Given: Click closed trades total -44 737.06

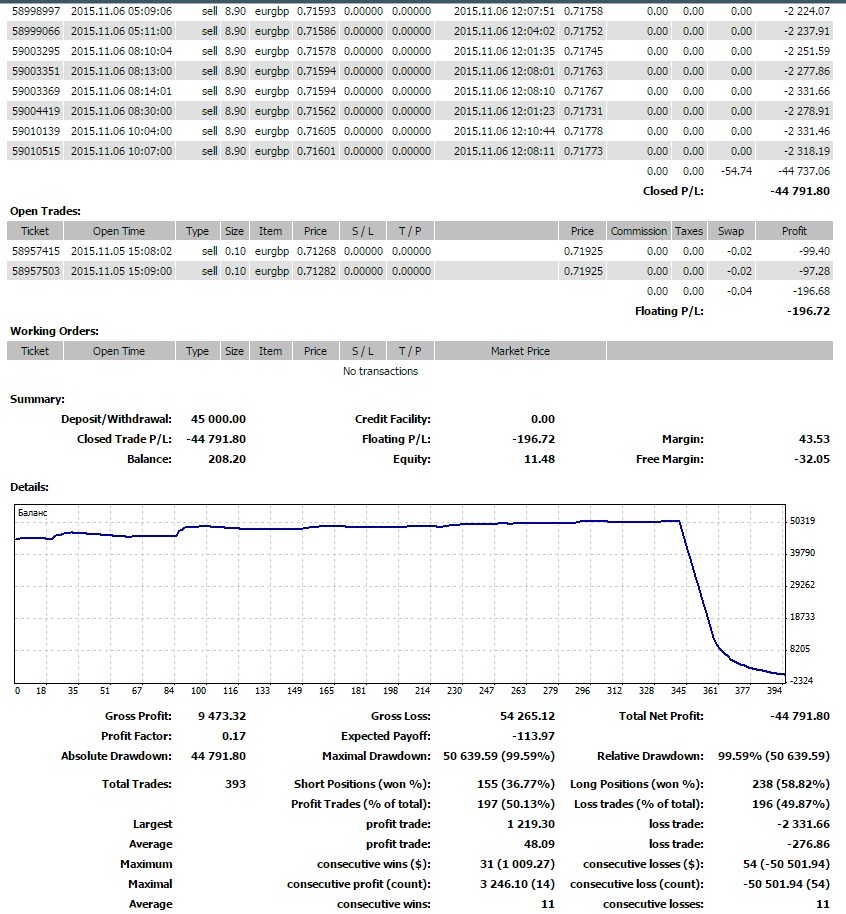Looking at the screenshot, I should click(x=803, y=171).
